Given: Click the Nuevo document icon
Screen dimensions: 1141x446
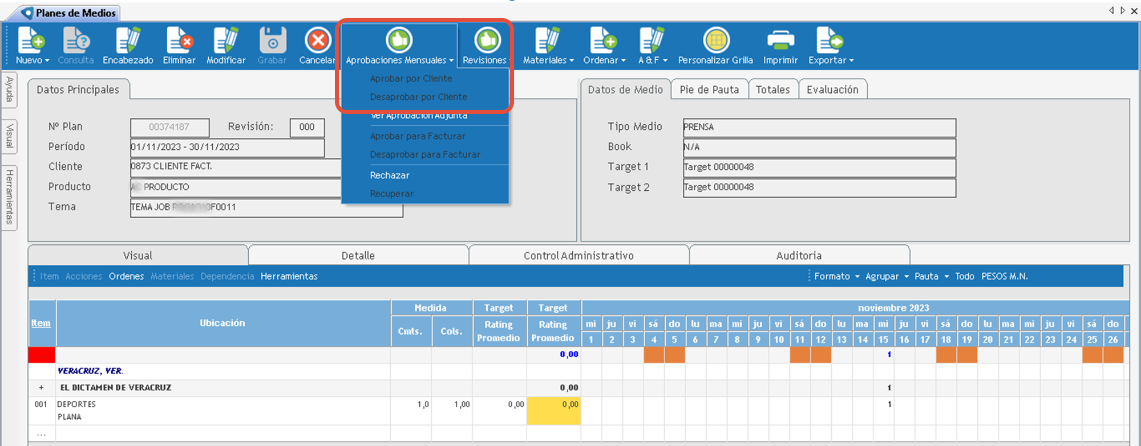Looking at the screenshot, I should [x=31, y=39].
